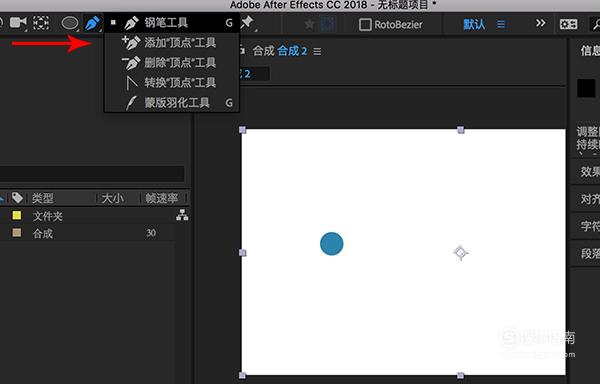Select the Unified Camera tool icon
The image size is (600, 384).
18,23
